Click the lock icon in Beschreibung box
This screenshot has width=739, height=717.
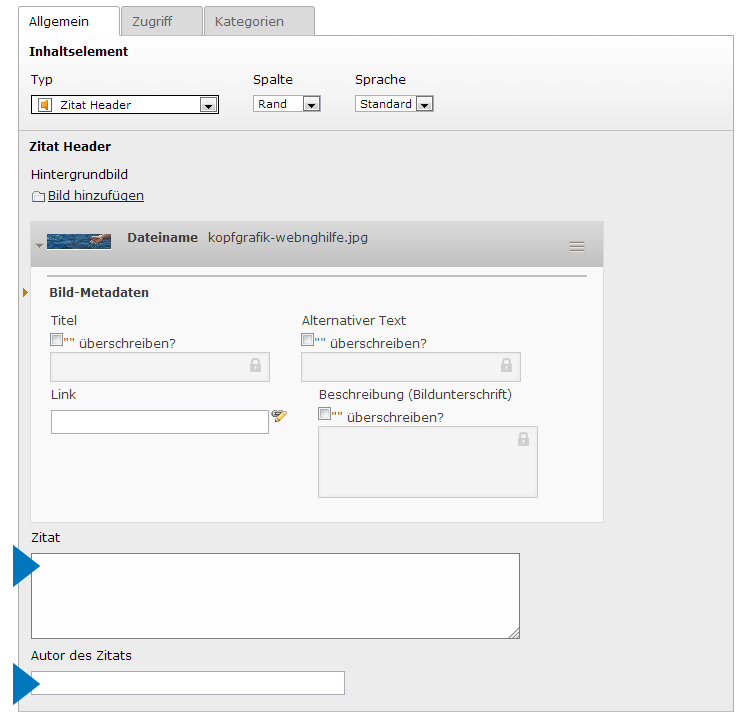tap(523, 440)
